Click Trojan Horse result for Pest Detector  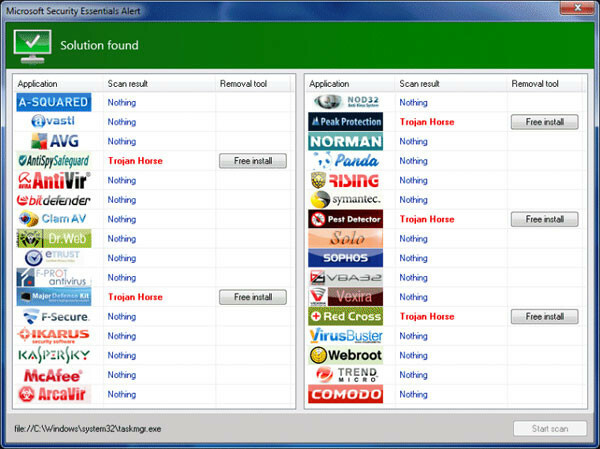[x=427, y=219]
